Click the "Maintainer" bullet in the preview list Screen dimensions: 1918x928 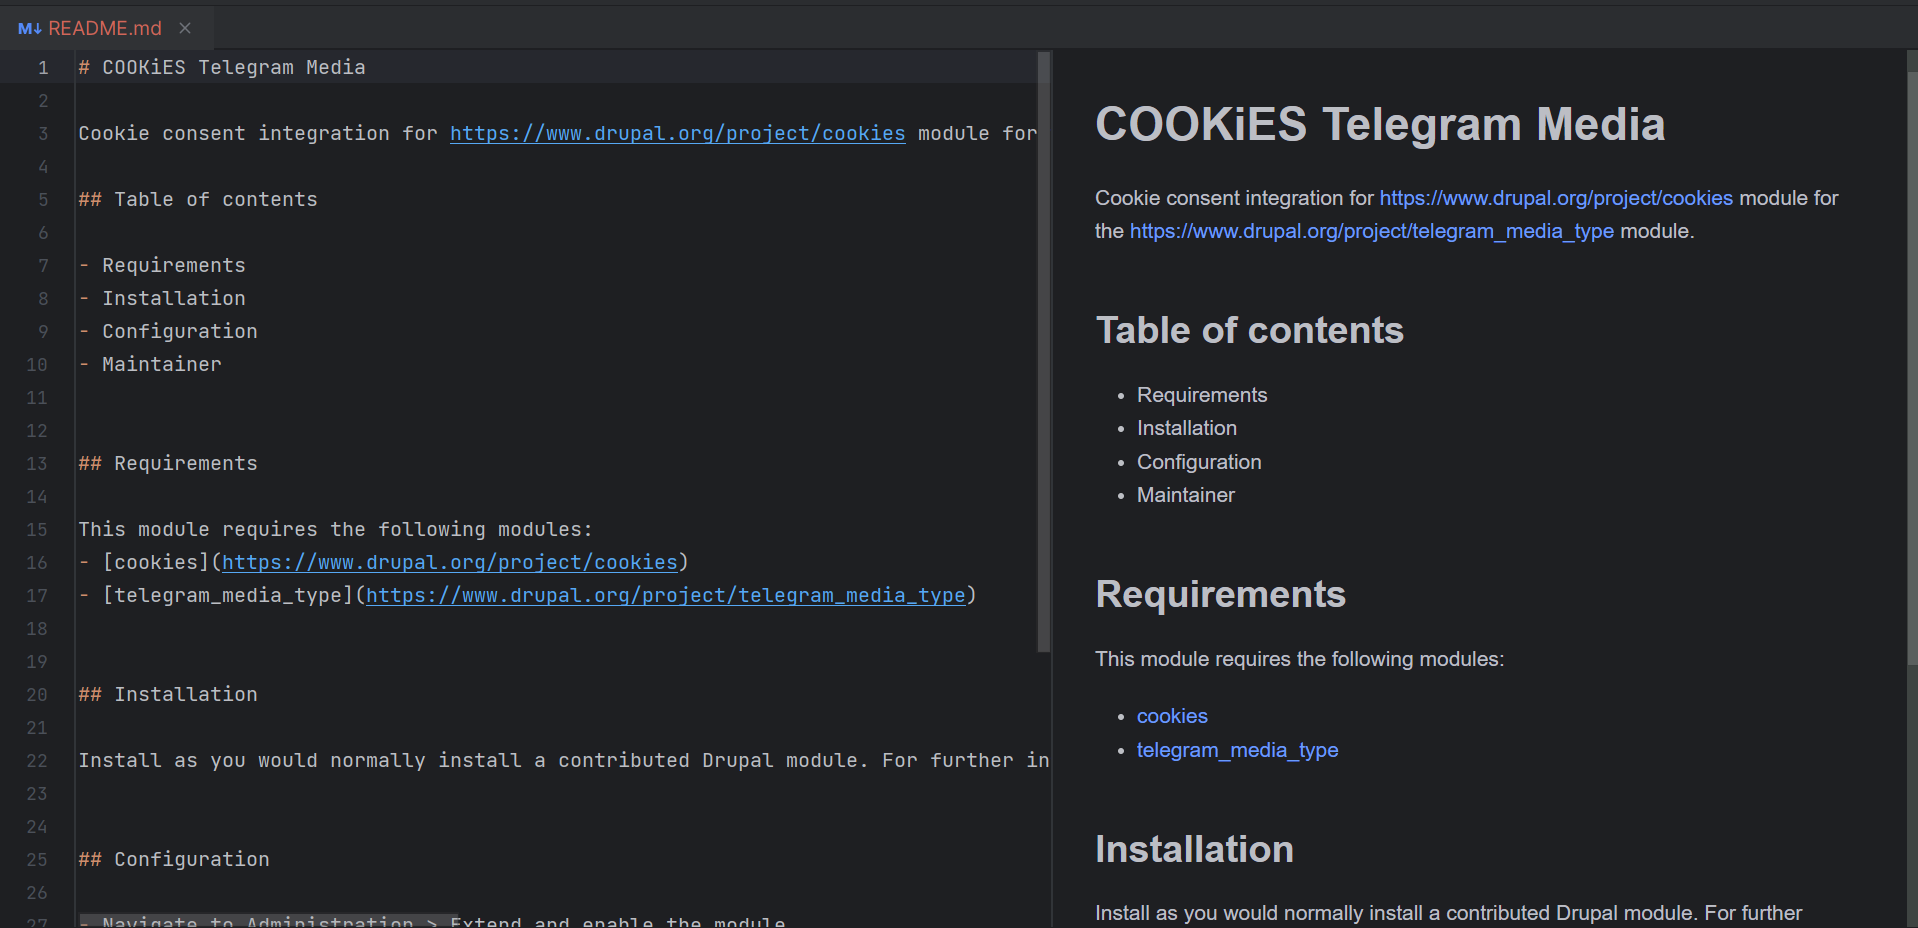pos(1185,495)
